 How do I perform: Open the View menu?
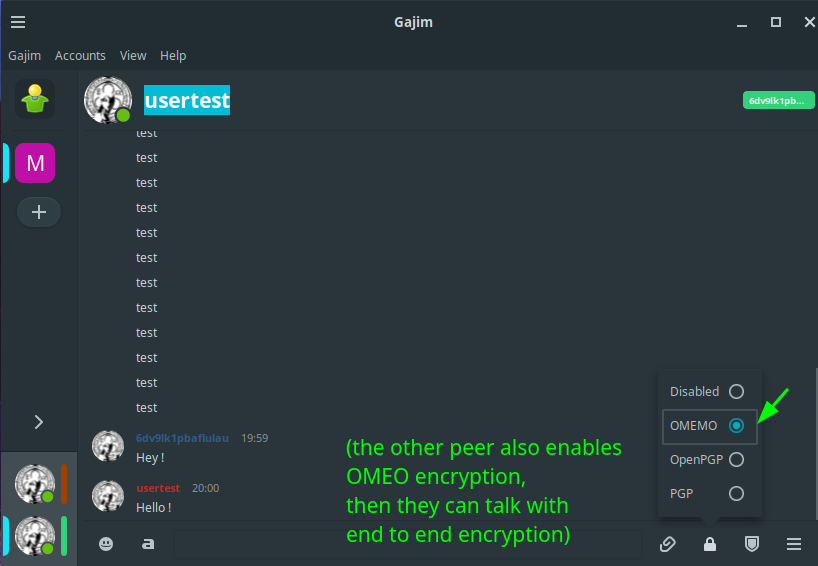[133, 55]
